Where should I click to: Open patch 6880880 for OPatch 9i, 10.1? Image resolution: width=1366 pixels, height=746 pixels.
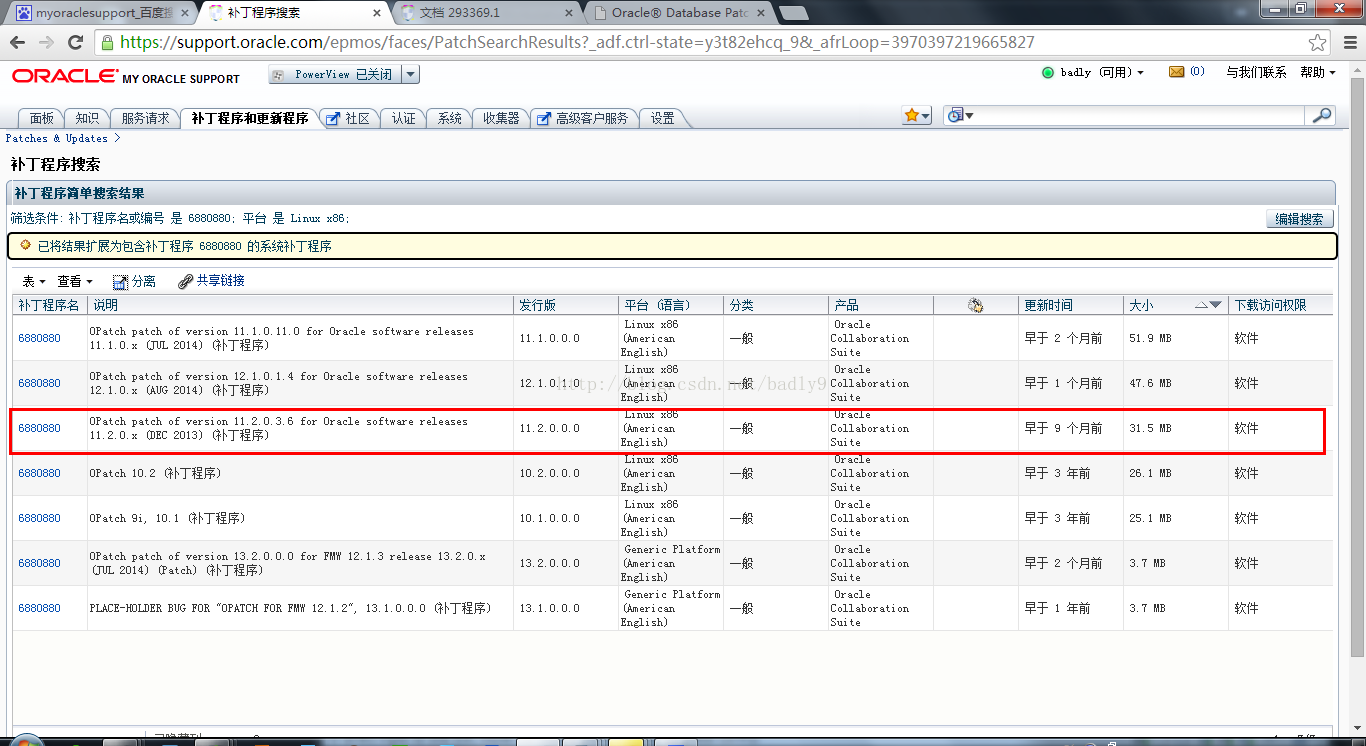click(x=39, y=518)
